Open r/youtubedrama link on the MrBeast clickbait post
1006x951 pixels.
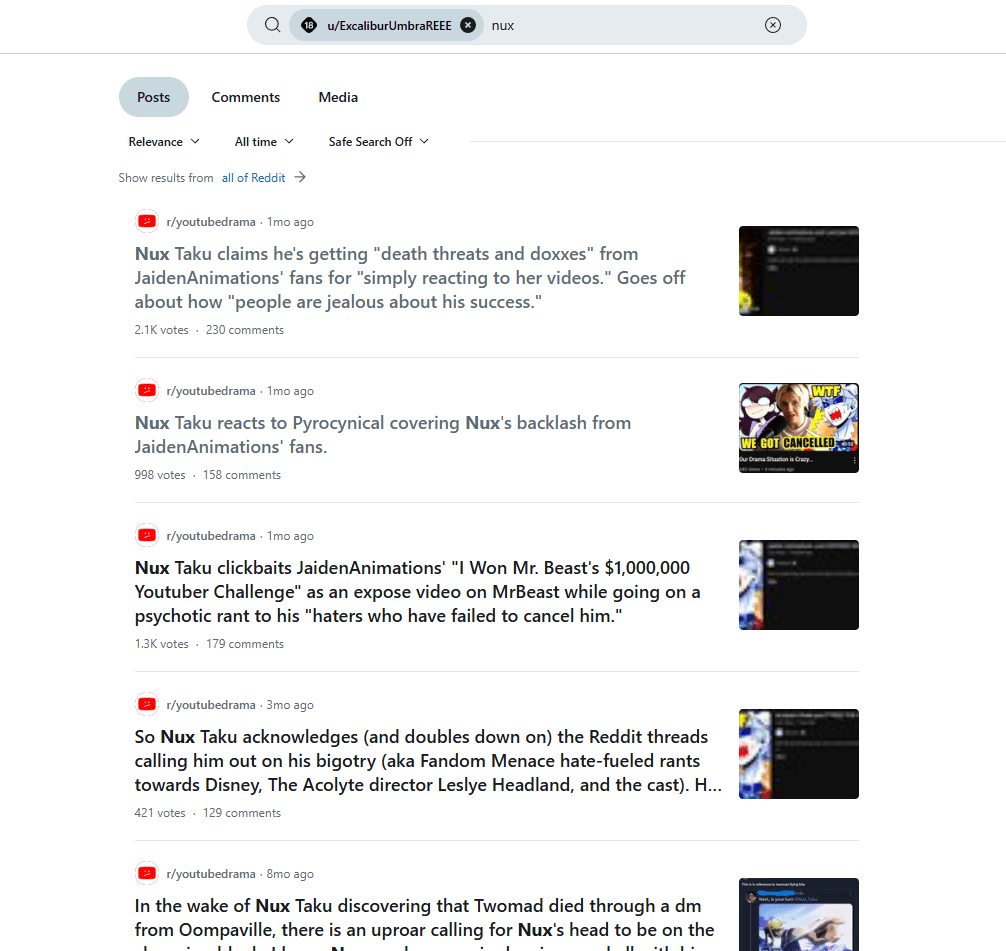pos(210,536)
